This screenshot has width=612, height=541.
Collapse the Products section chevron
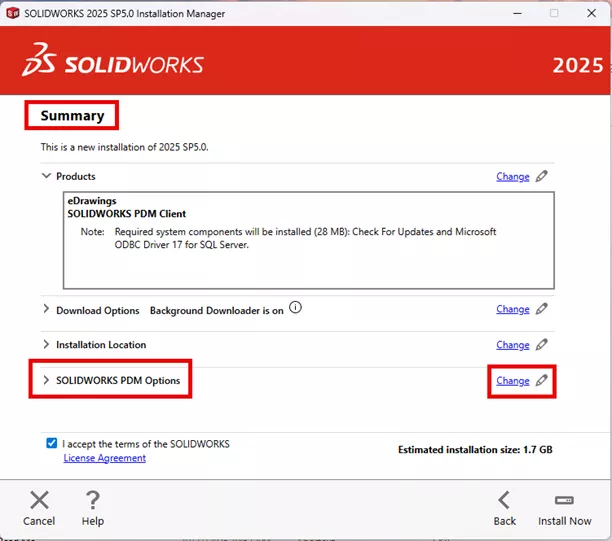tap(46, 176)
